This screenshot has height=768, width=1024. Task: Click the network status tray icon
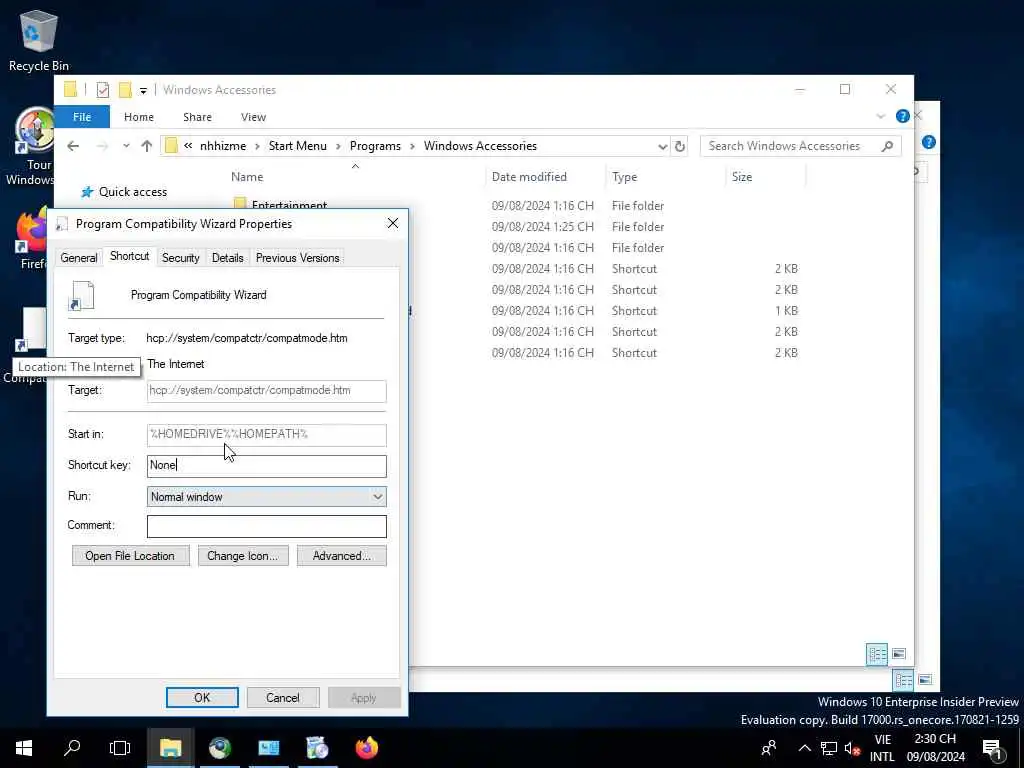(829, 748)
